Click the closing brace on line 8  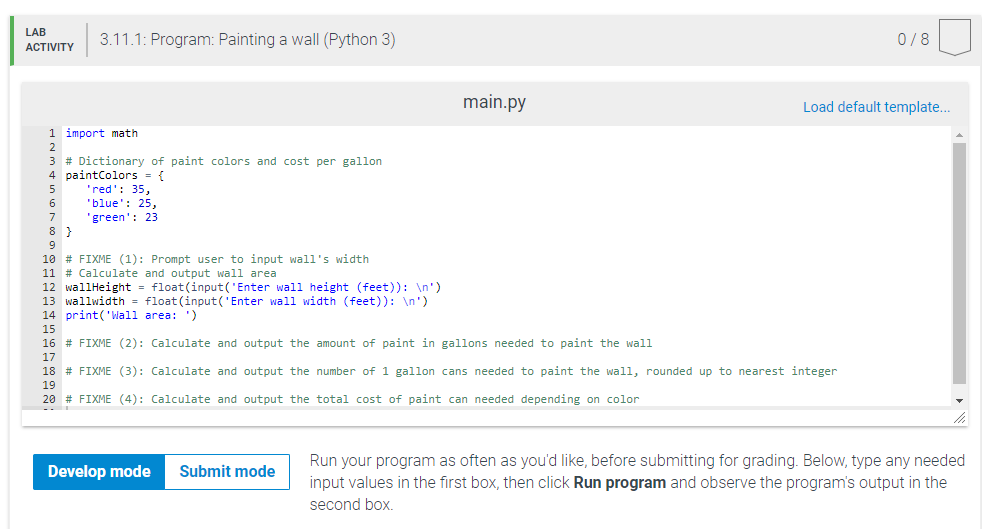69,232
